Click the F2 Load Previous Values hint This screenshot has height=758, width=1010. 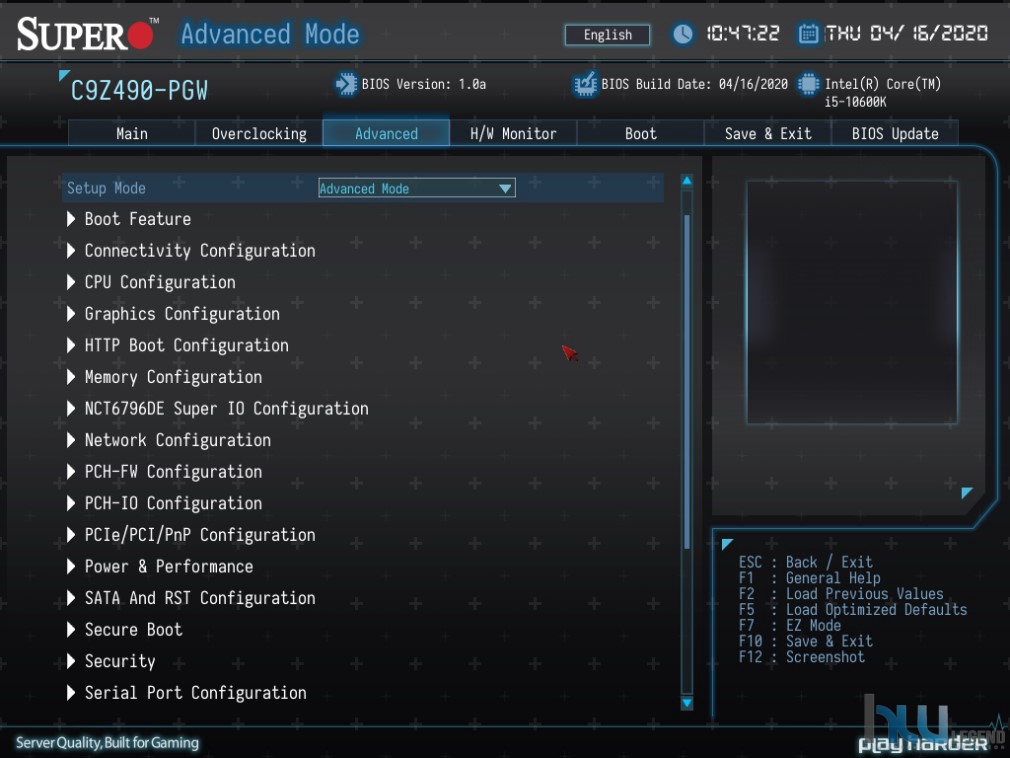click(841, 594)
